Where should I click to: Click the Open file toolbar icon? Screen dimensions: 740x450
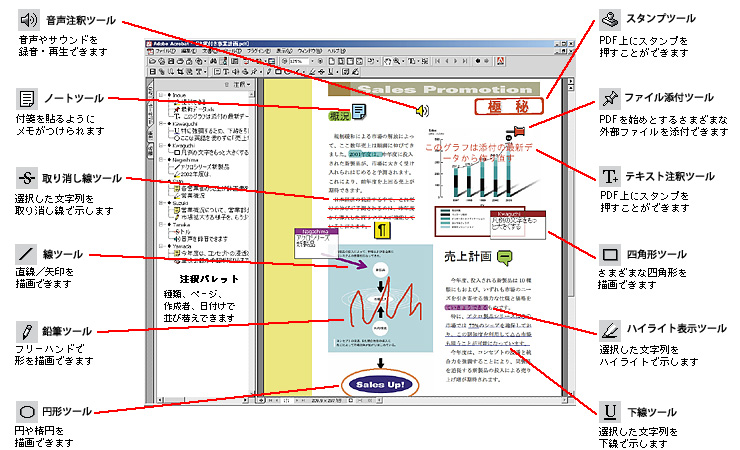pyautogui.click(x=152, y=61)
